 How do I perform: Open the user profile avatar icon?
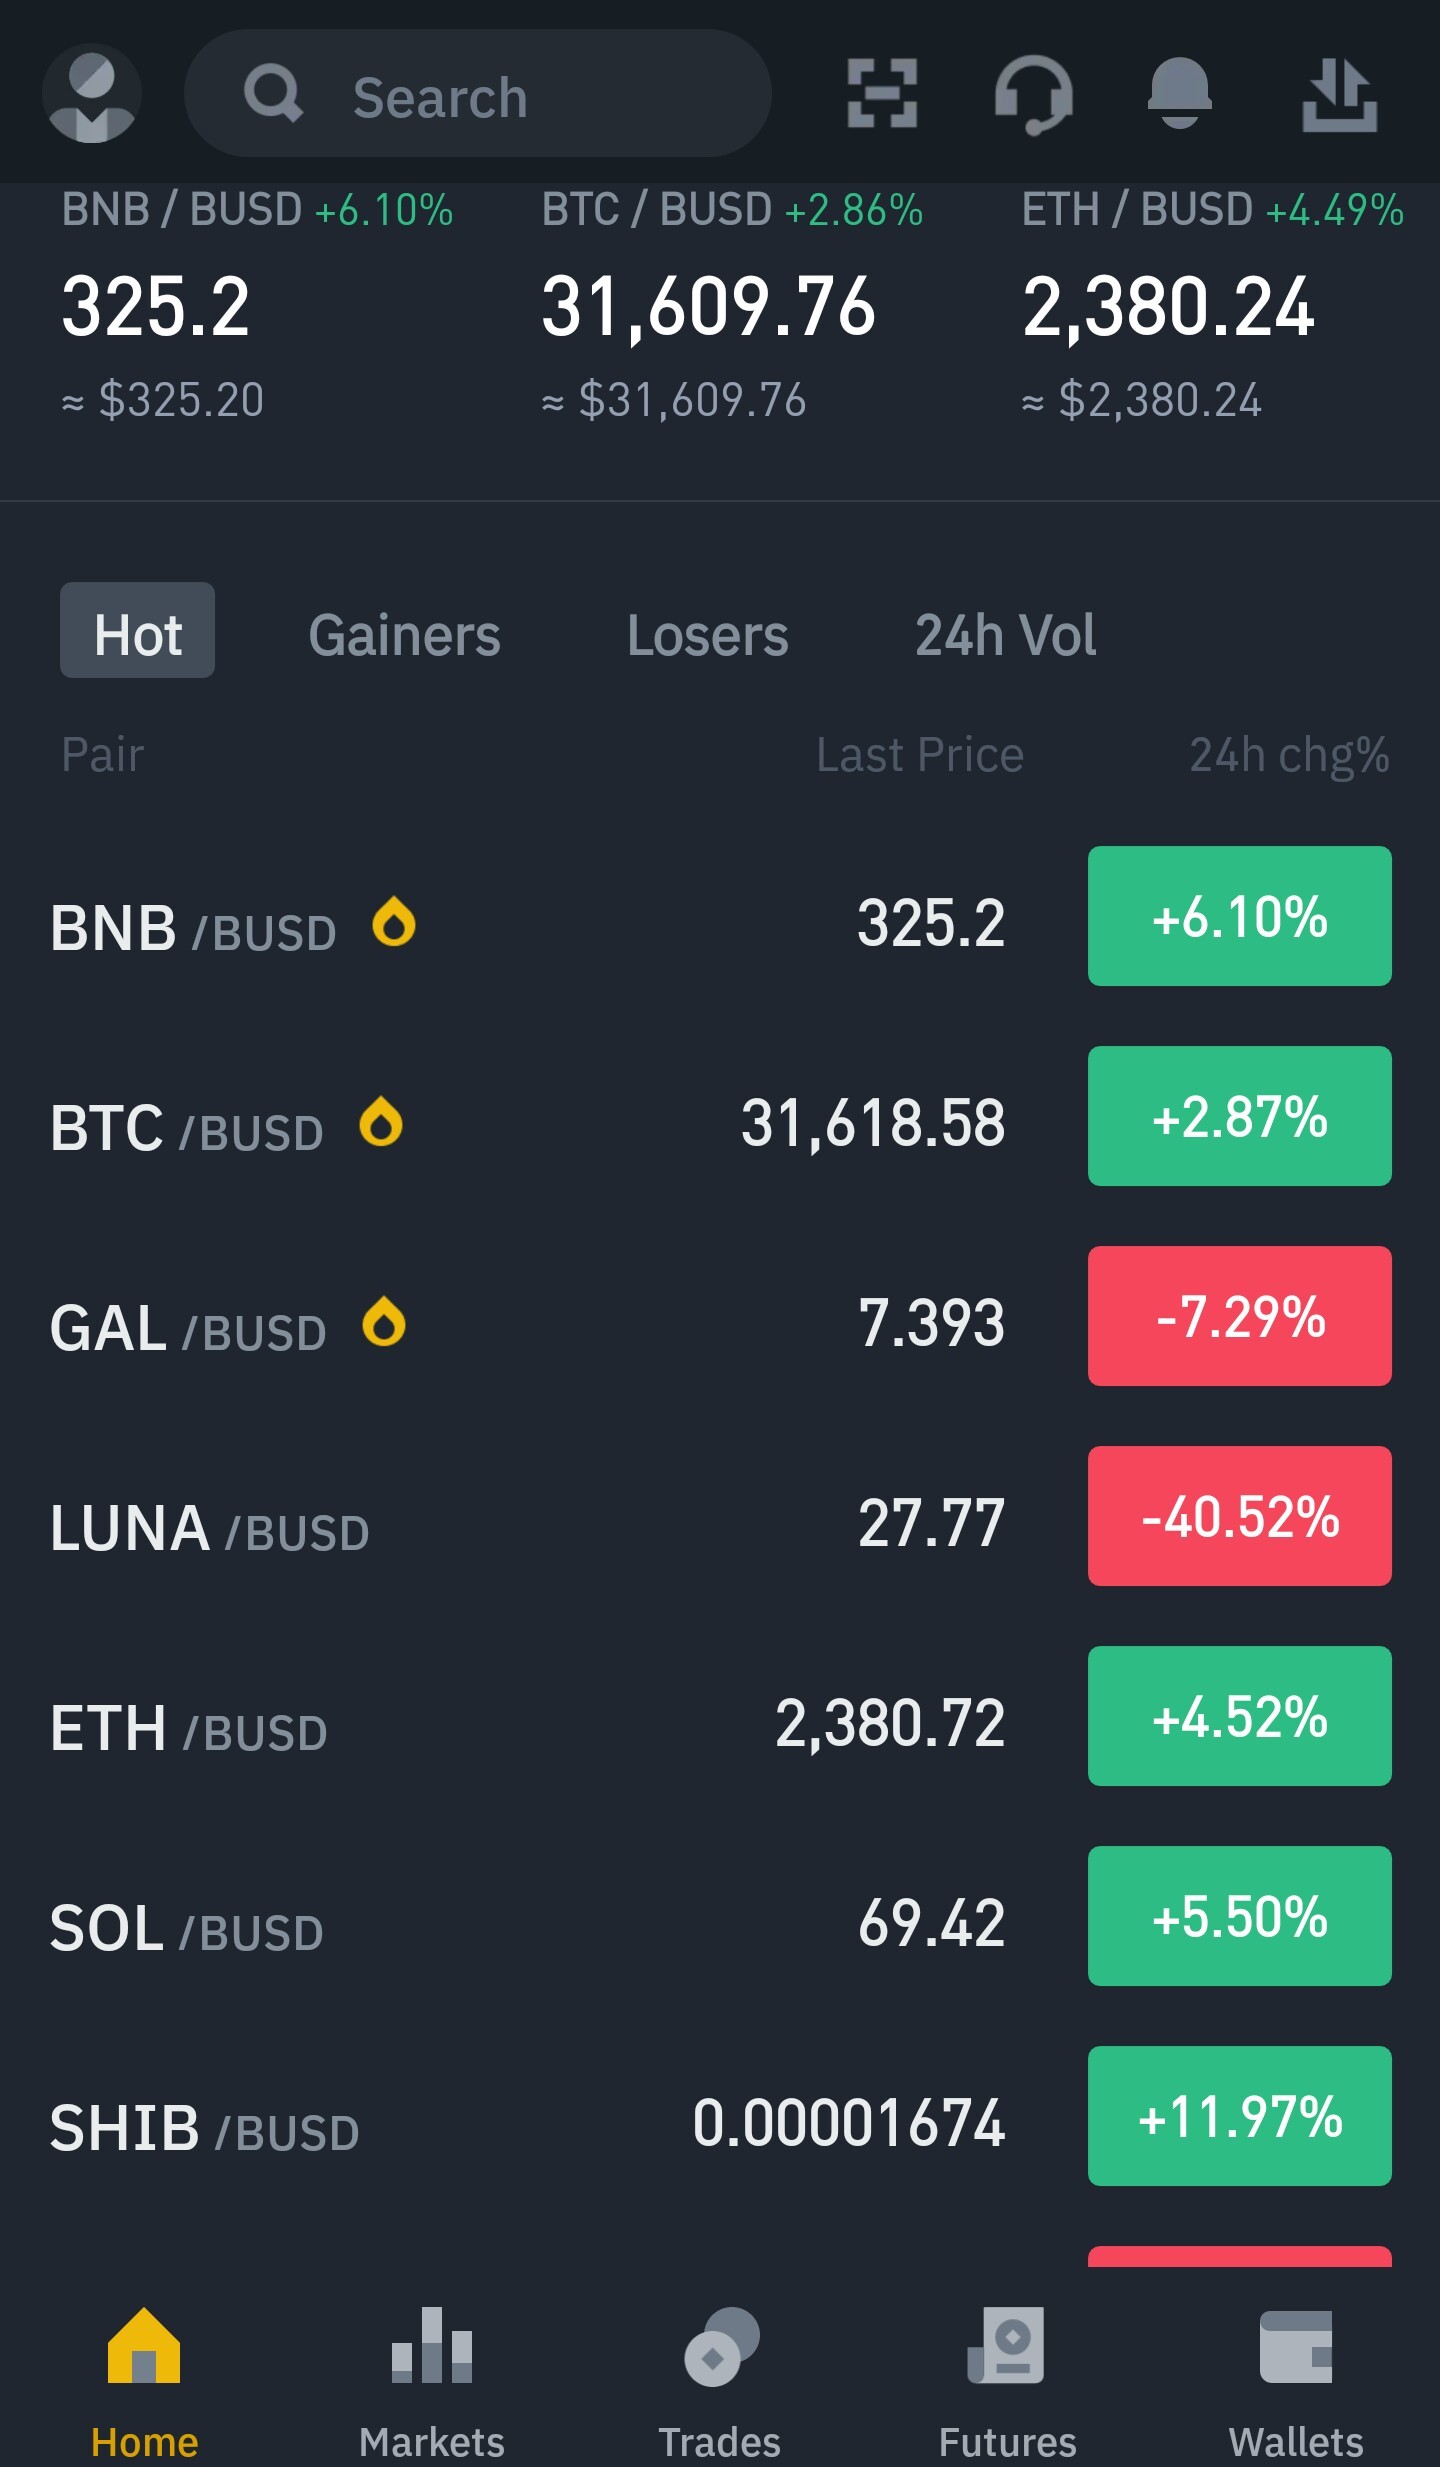coord(92,93)
